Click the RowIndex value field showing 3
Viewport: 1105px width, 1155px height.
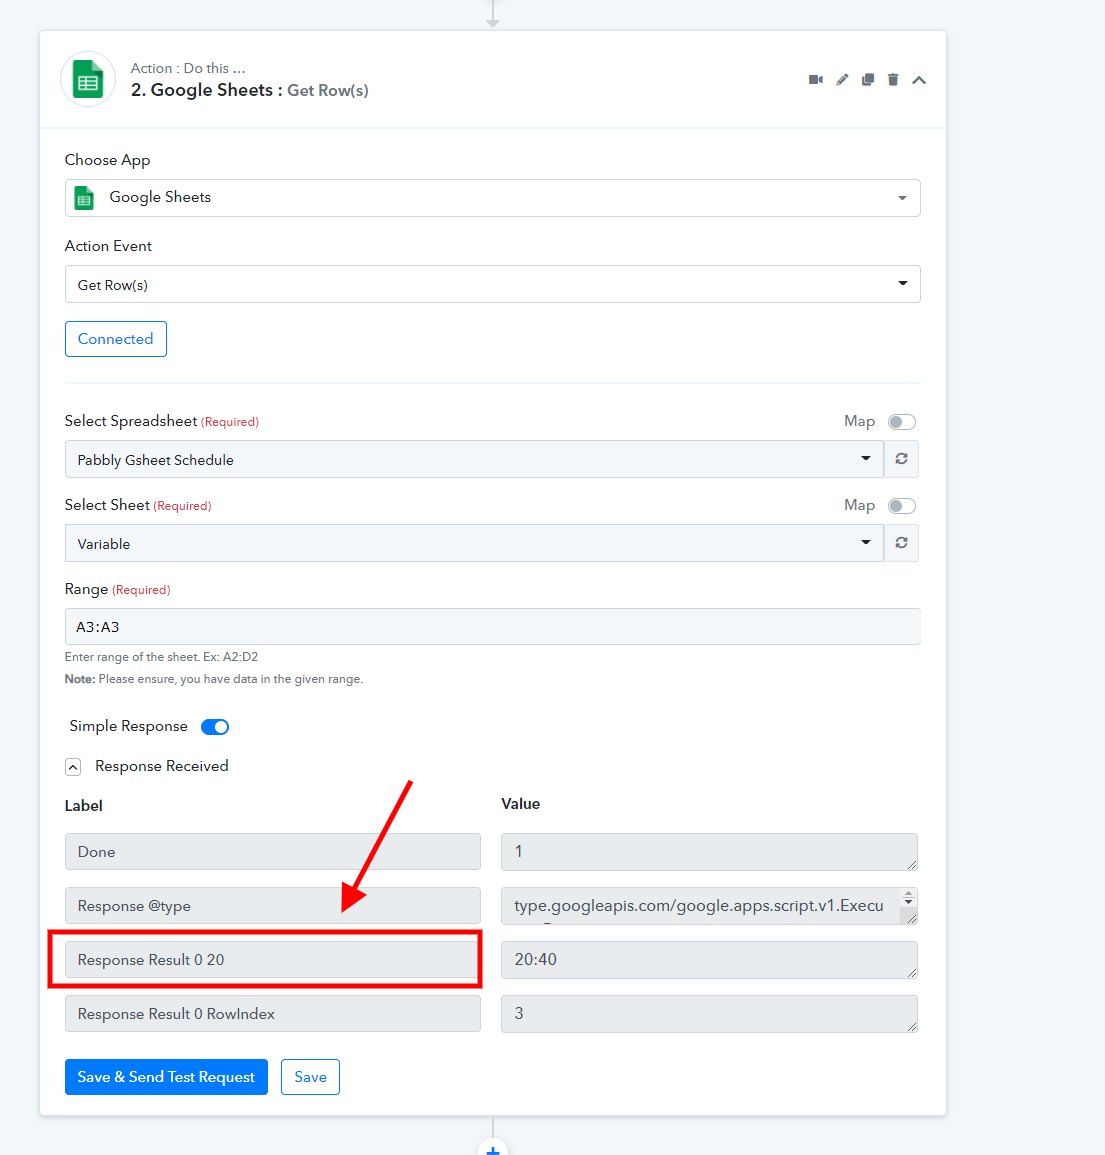point(709,1014)
